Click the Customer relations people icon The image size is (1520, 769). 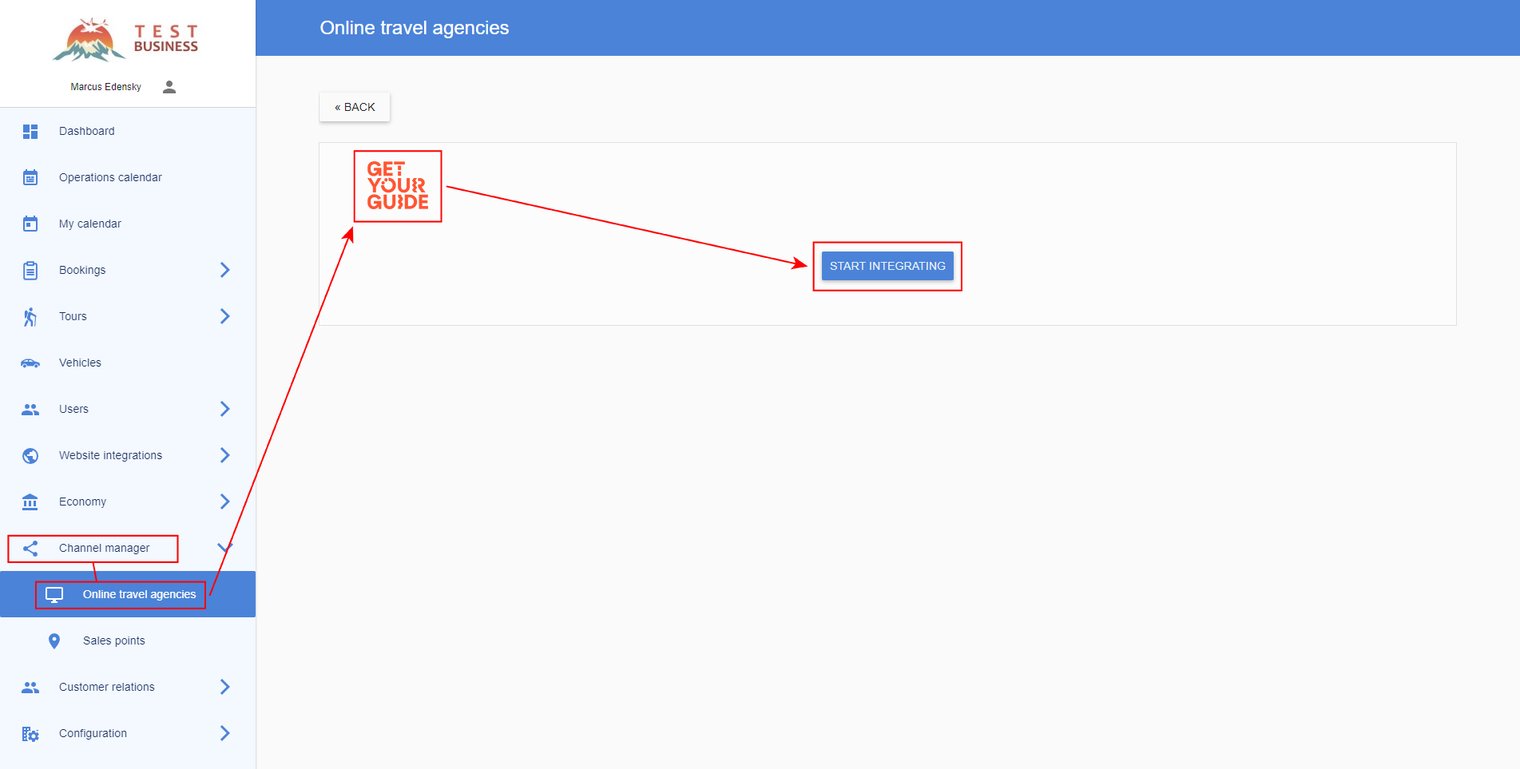tap(30, 687)
